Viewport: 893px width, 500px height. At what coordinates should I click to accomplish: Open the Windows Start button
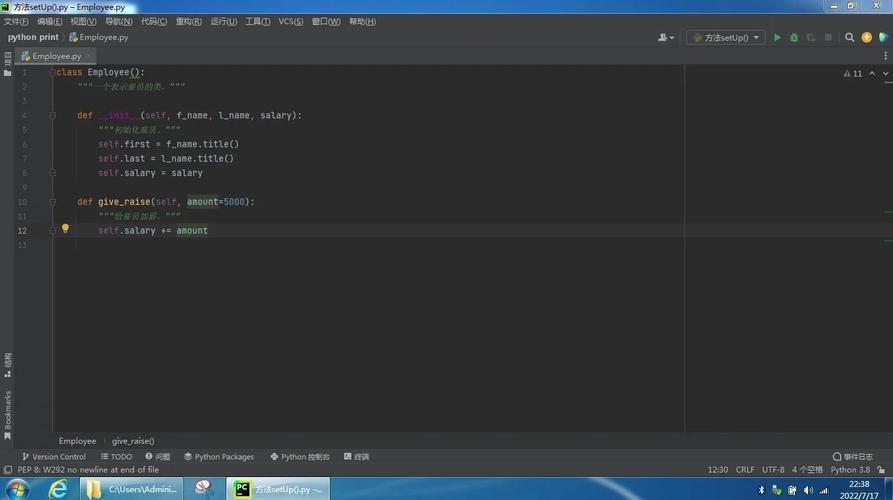tap(17, 489)
